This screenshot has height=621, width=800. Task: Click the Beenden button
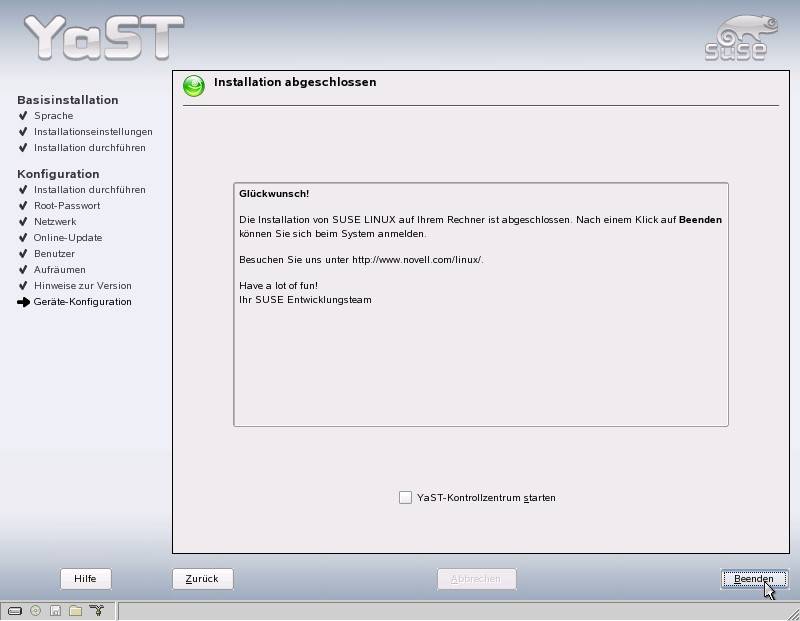[754, 579]
